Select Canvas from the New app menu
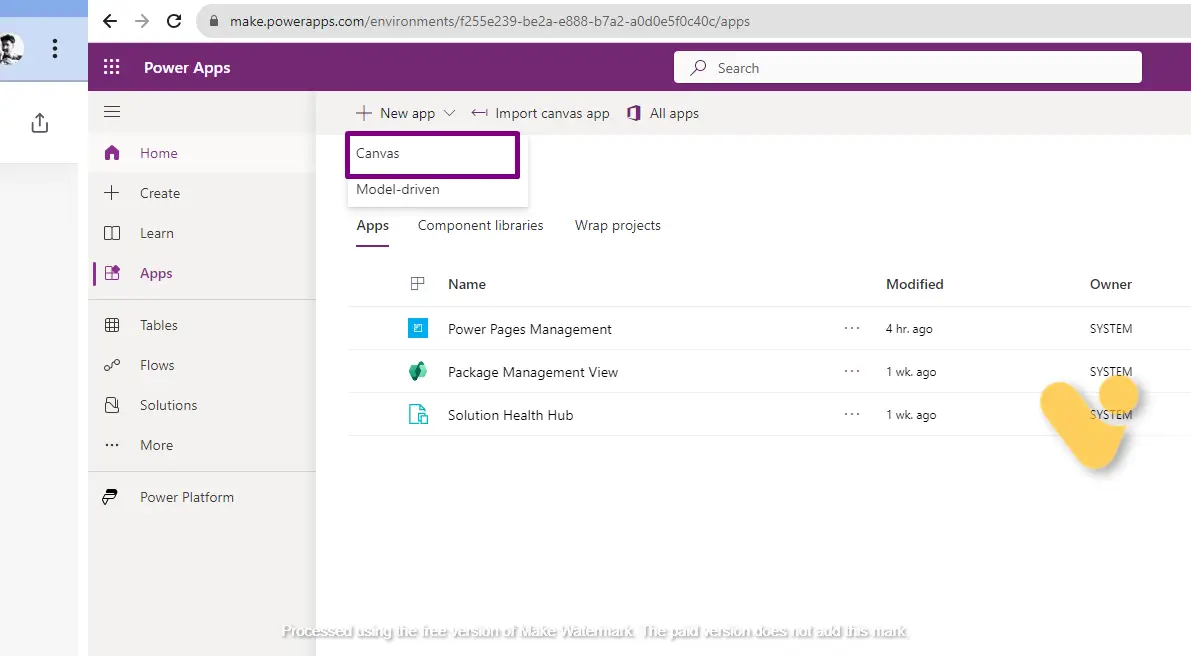 (x=433, y=155)
